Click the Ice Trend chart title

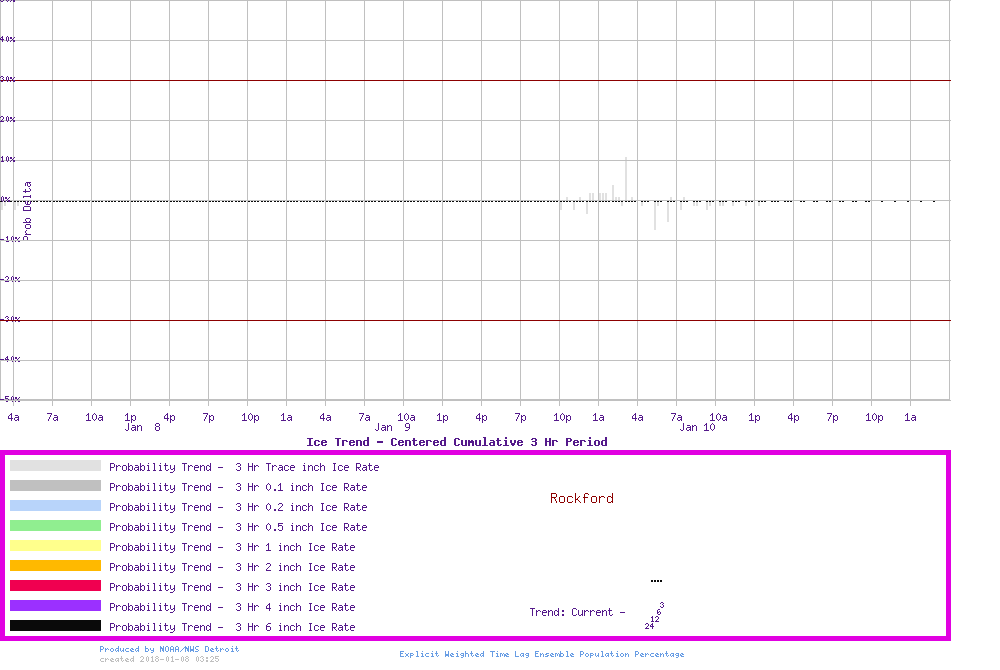[456, 442]
